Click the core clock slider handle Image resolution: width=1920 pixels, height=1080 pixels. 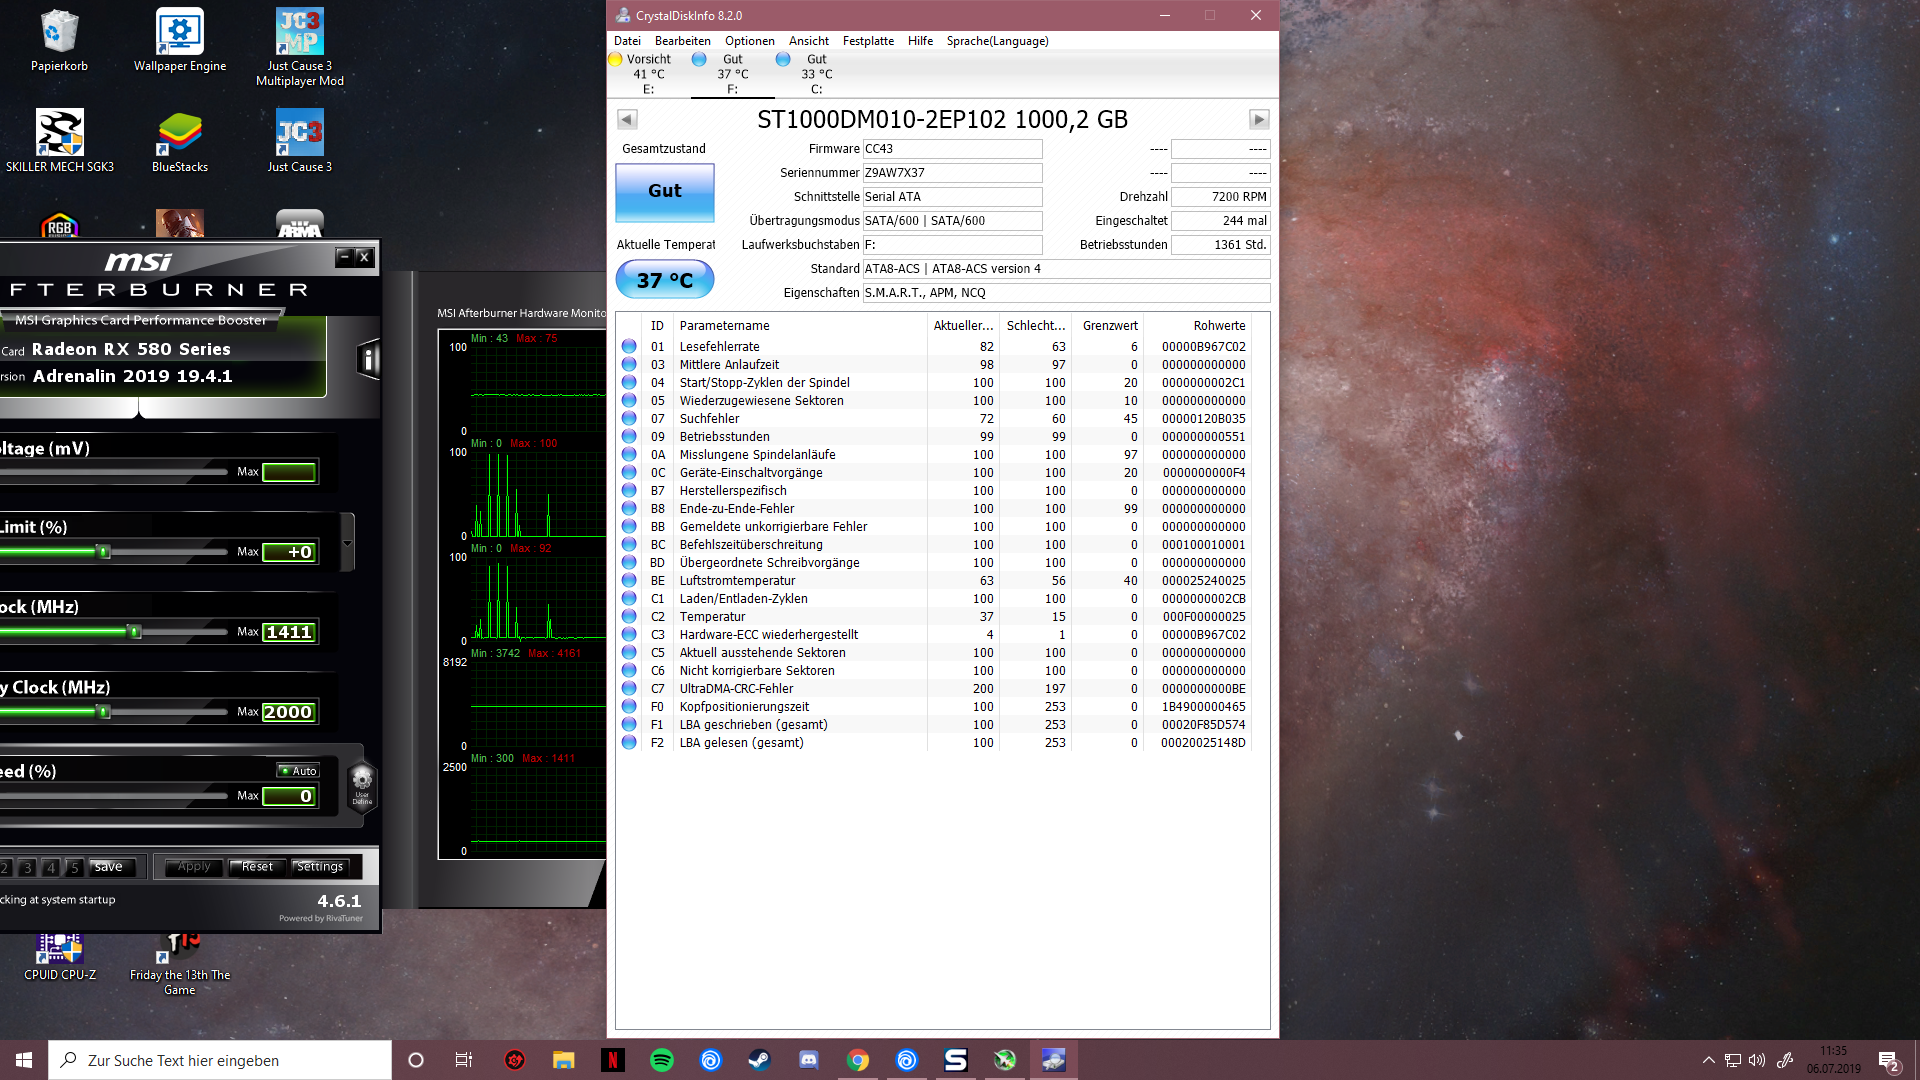tap(134, 632)
